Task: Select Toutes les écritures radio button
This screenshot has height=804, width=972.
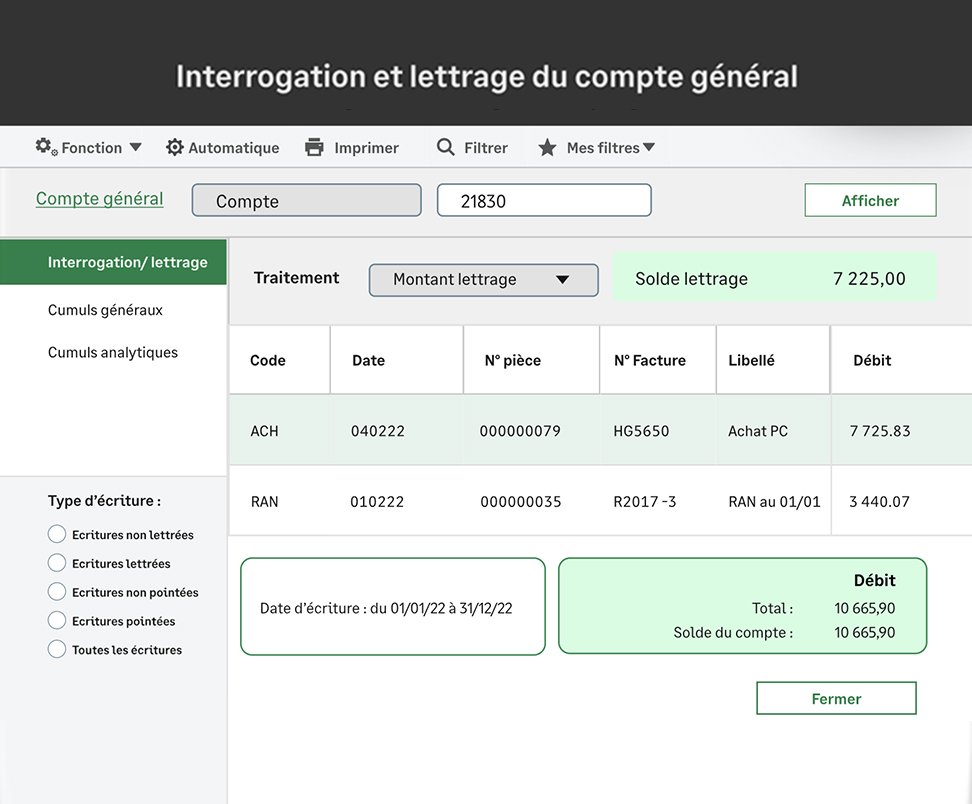Action: click(x=57, y=649)
